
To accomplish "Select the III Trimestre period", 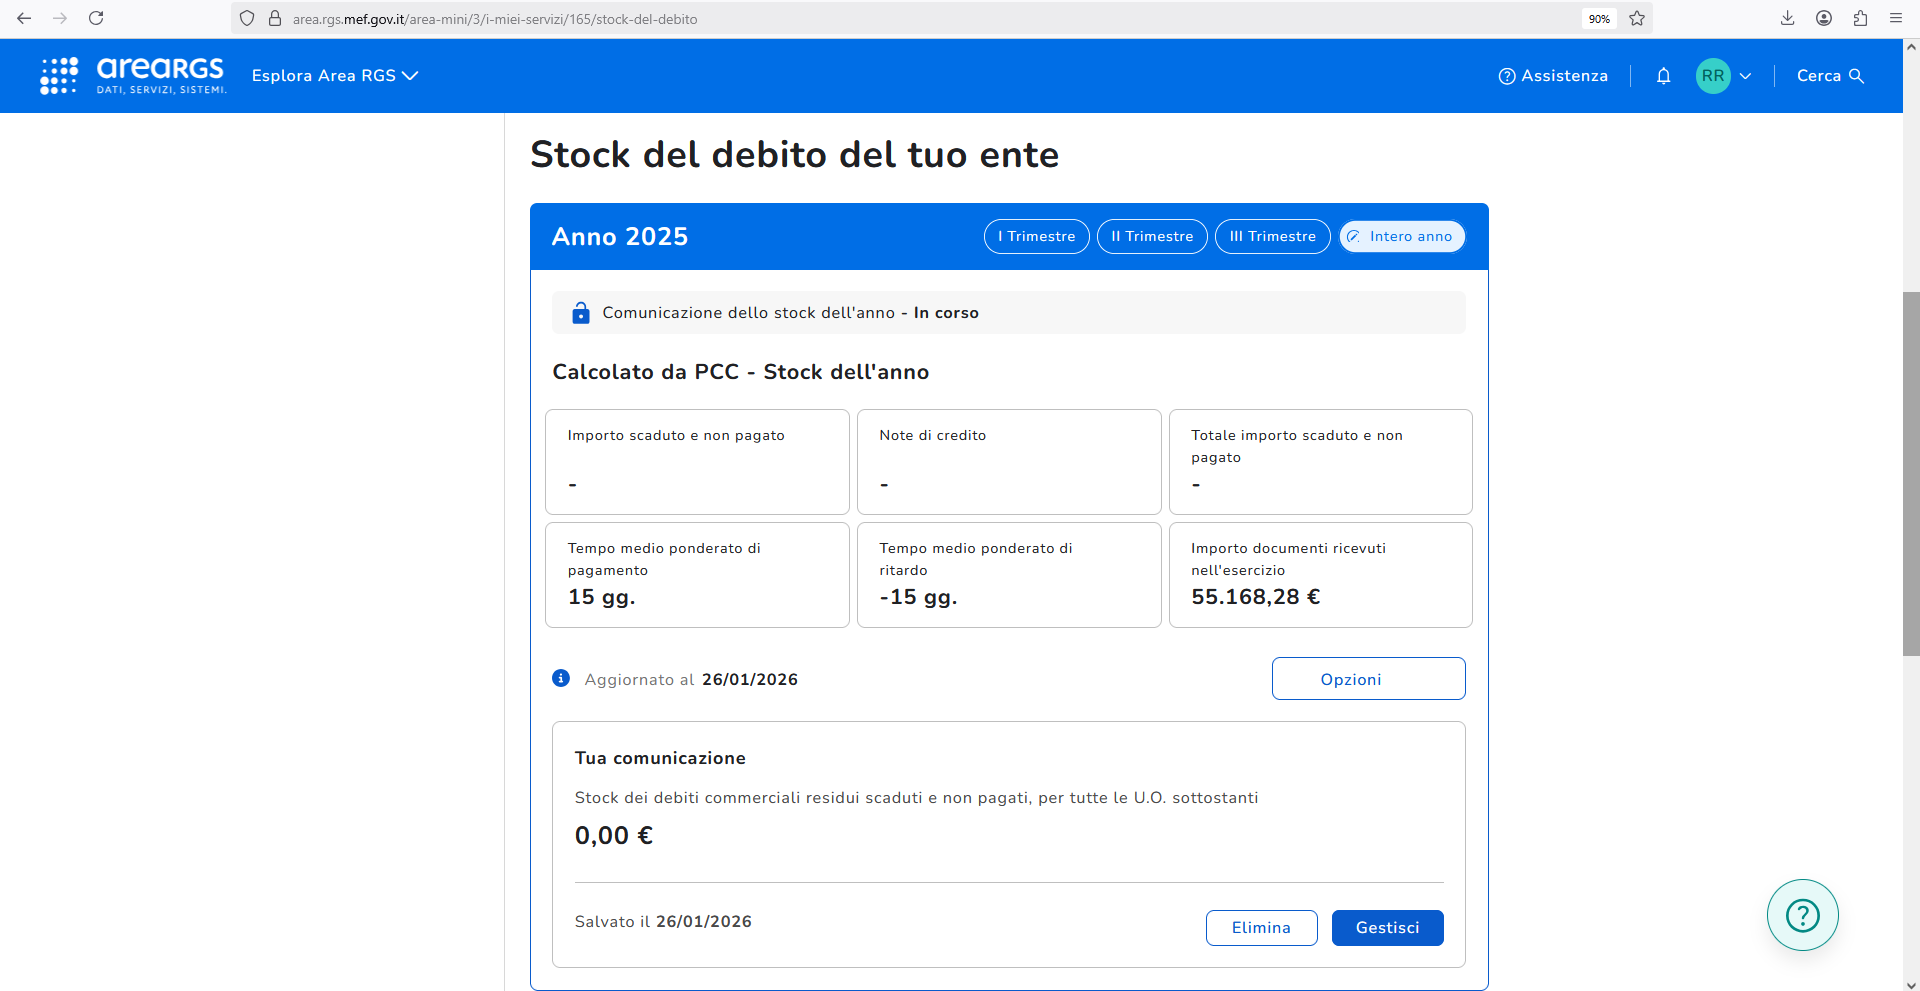I will (x=1272, y=237).
